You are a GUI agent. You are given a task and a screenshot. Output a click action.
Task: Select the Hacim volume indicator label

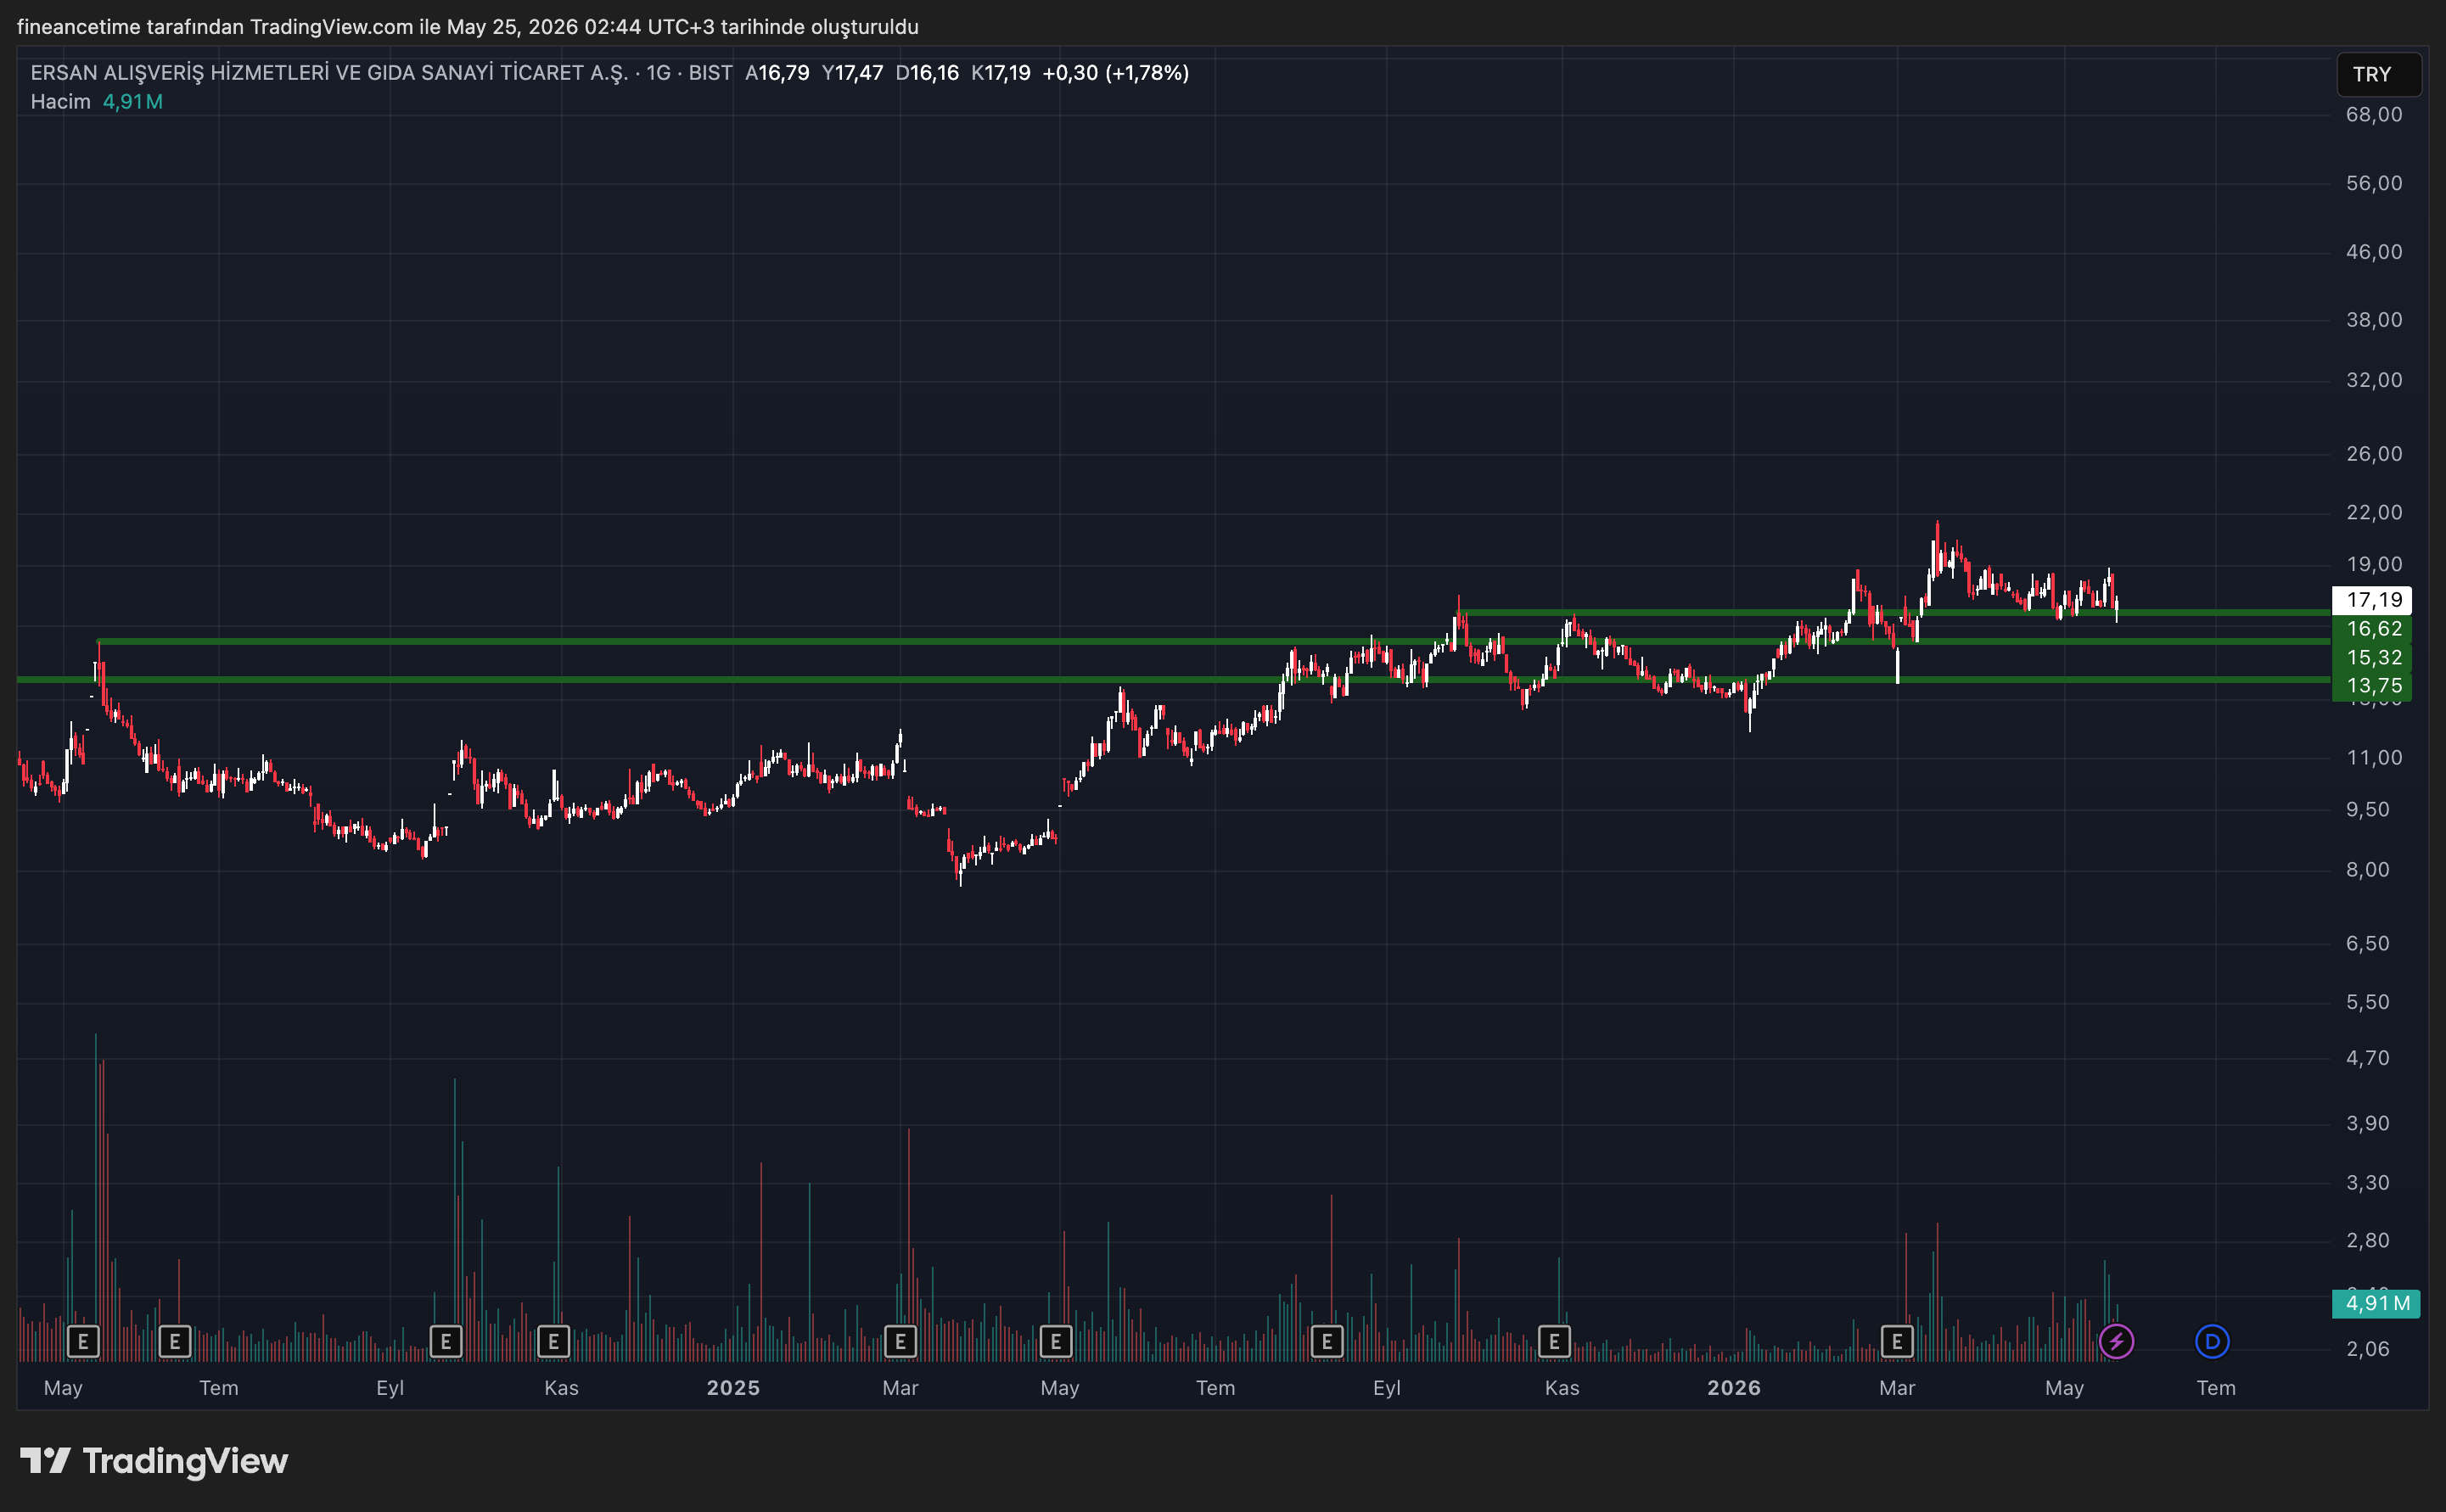click(x=60, y=102)
